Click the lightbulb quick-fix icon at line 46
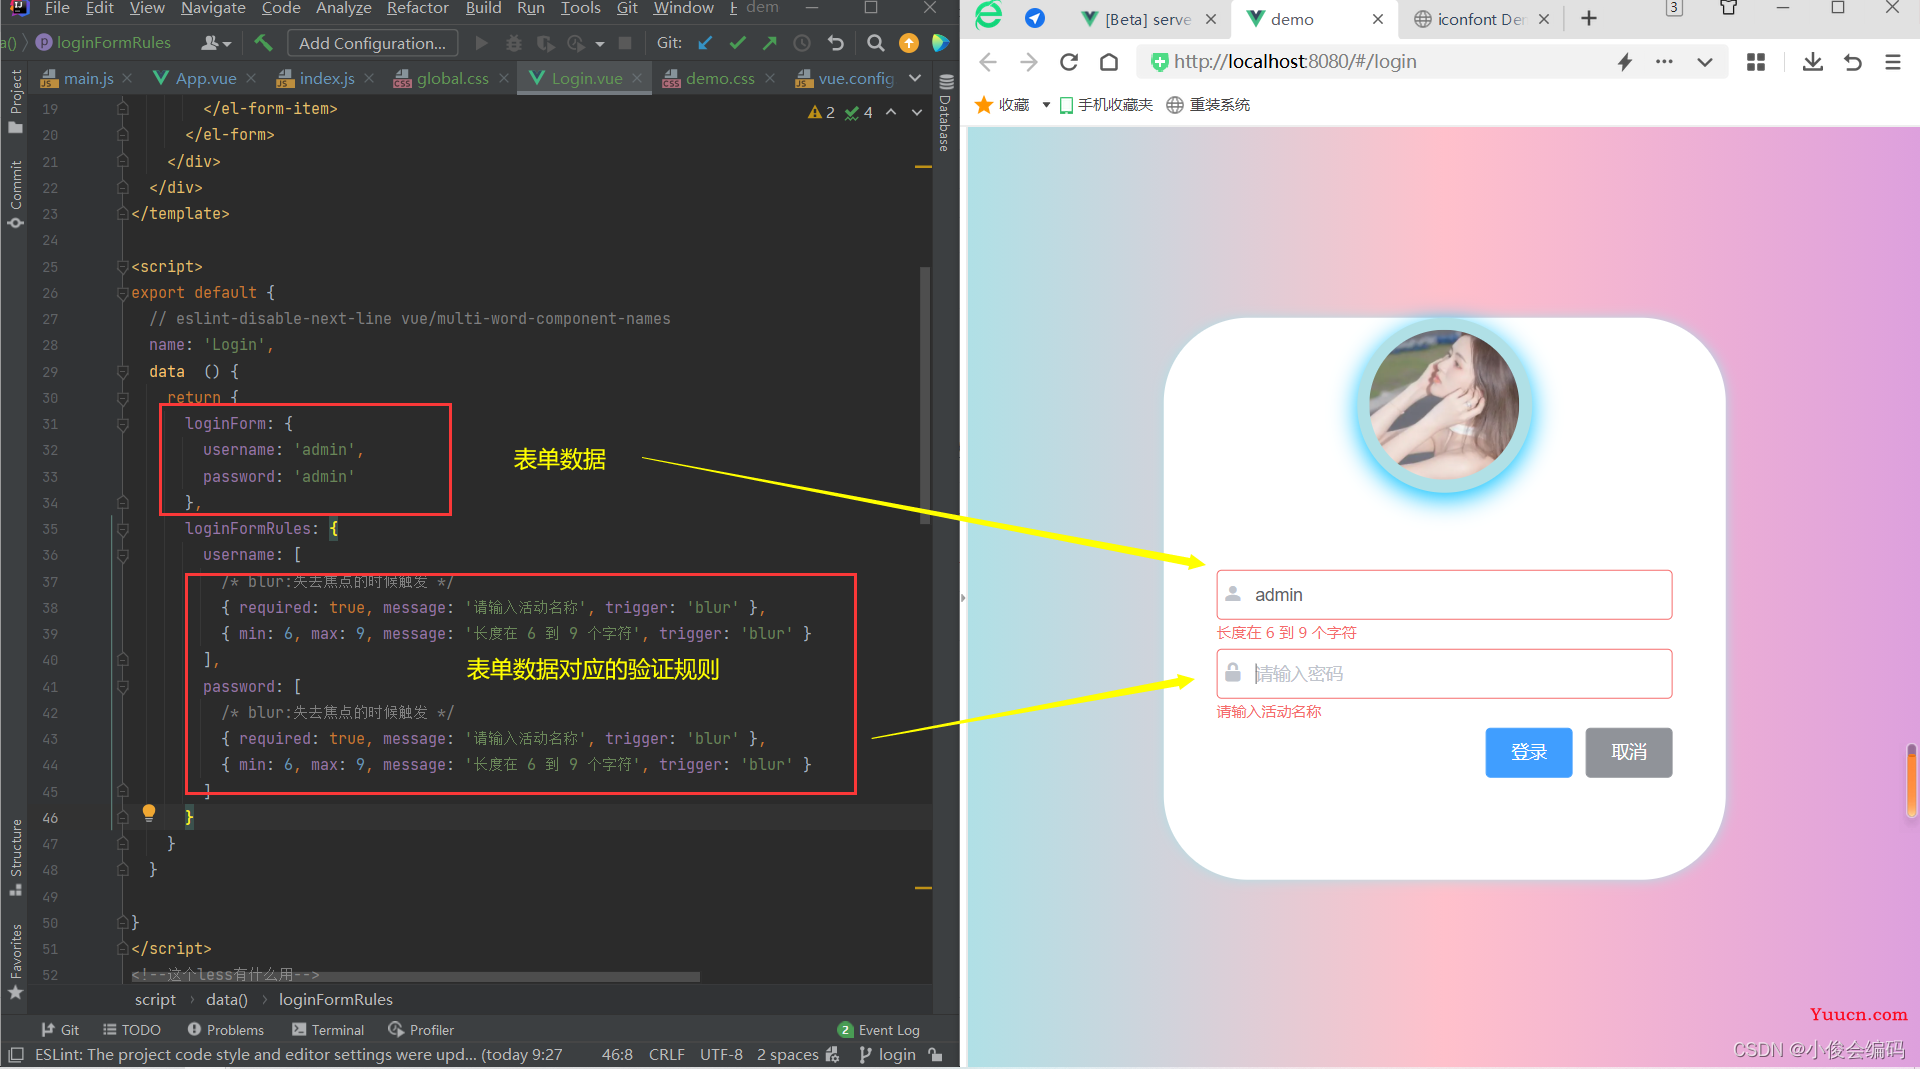1920x1069 pixels. pyautogui.click(x=149, y=813)
